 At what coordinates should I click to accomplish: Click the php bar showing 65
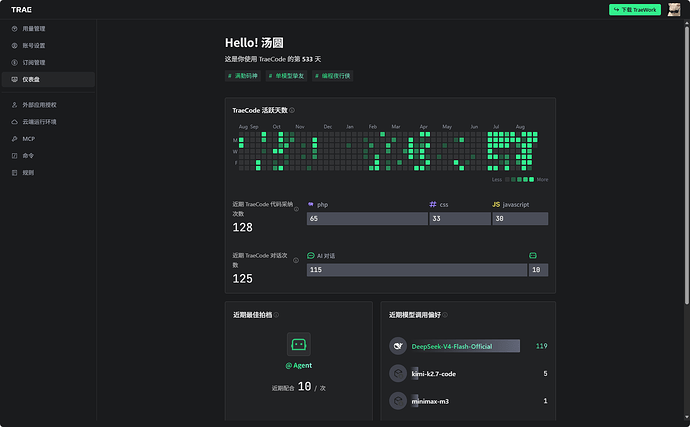point(367,218)
